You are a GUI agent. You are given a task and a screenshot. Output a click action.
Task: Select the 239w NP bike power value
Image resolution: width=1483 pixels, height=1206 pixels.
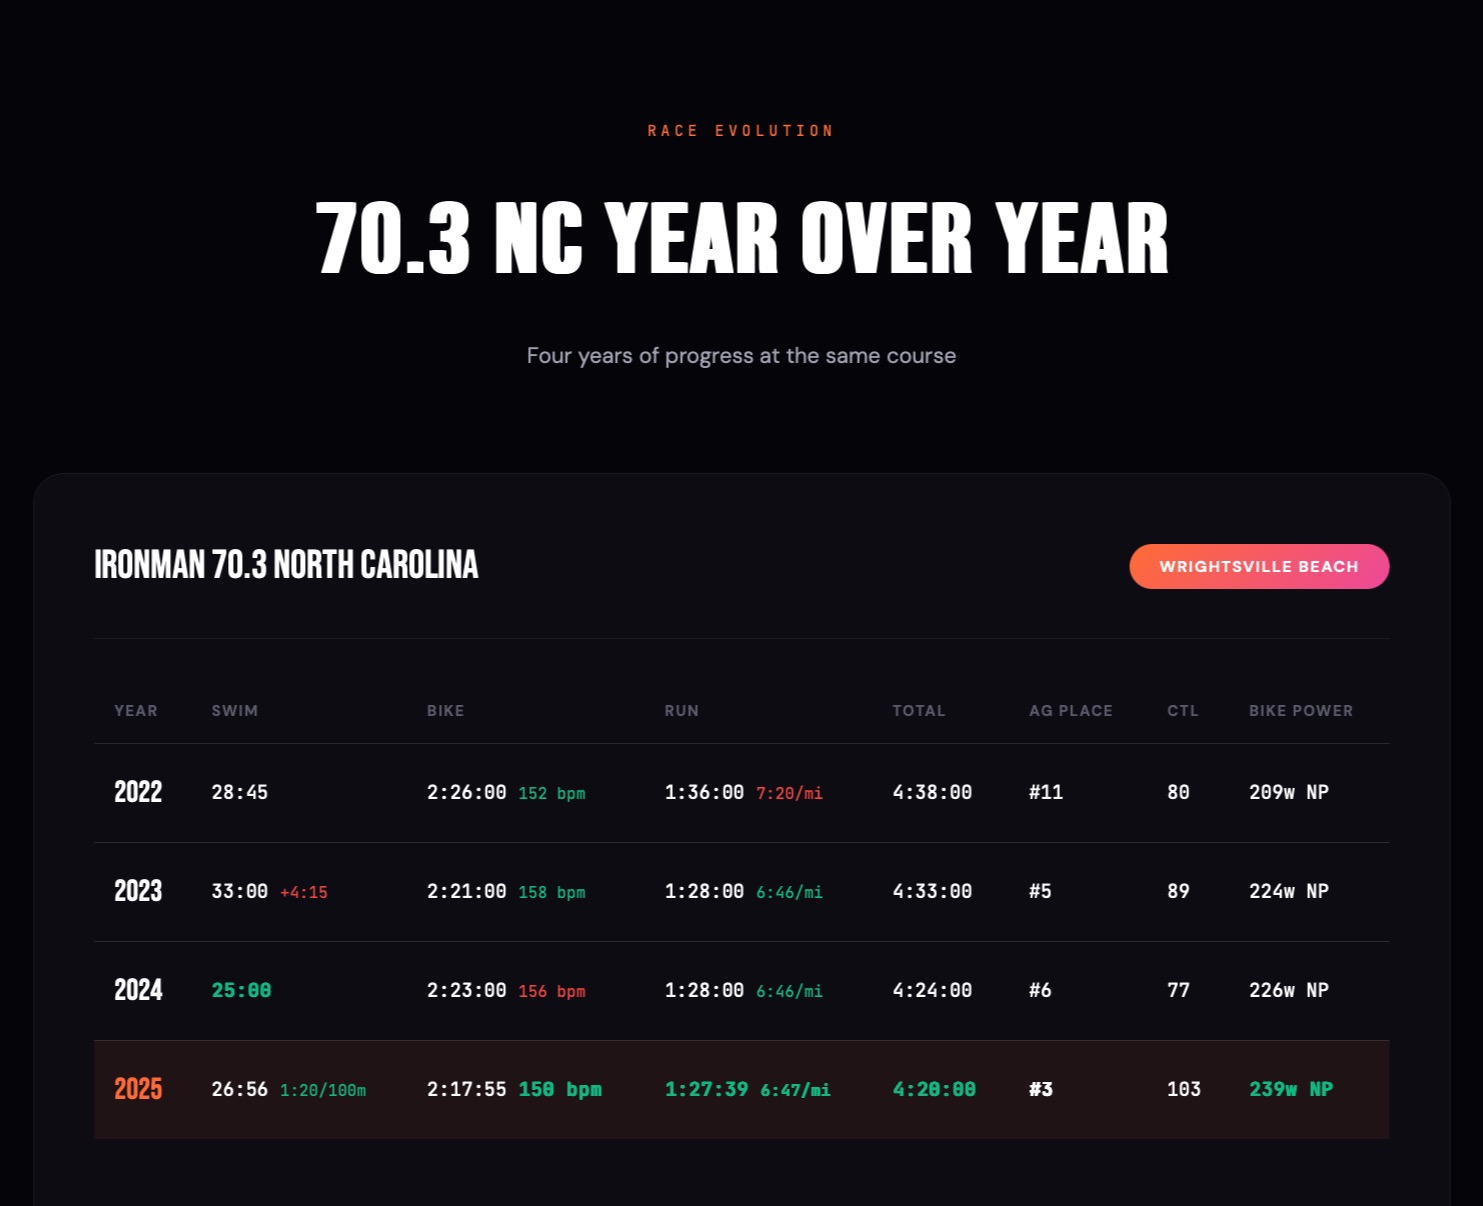pyautogui.click(x=1291, y=1089)
